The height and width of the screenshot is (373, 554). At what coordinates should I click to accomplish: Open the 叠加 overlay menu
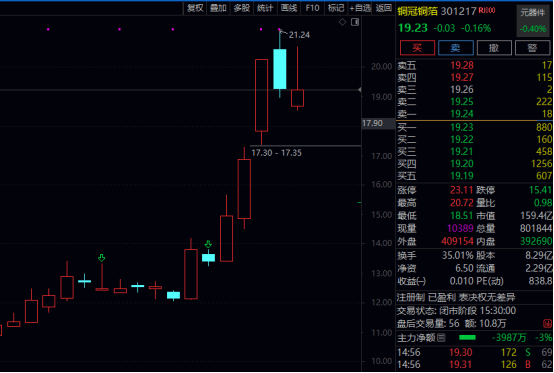point(218,8)
